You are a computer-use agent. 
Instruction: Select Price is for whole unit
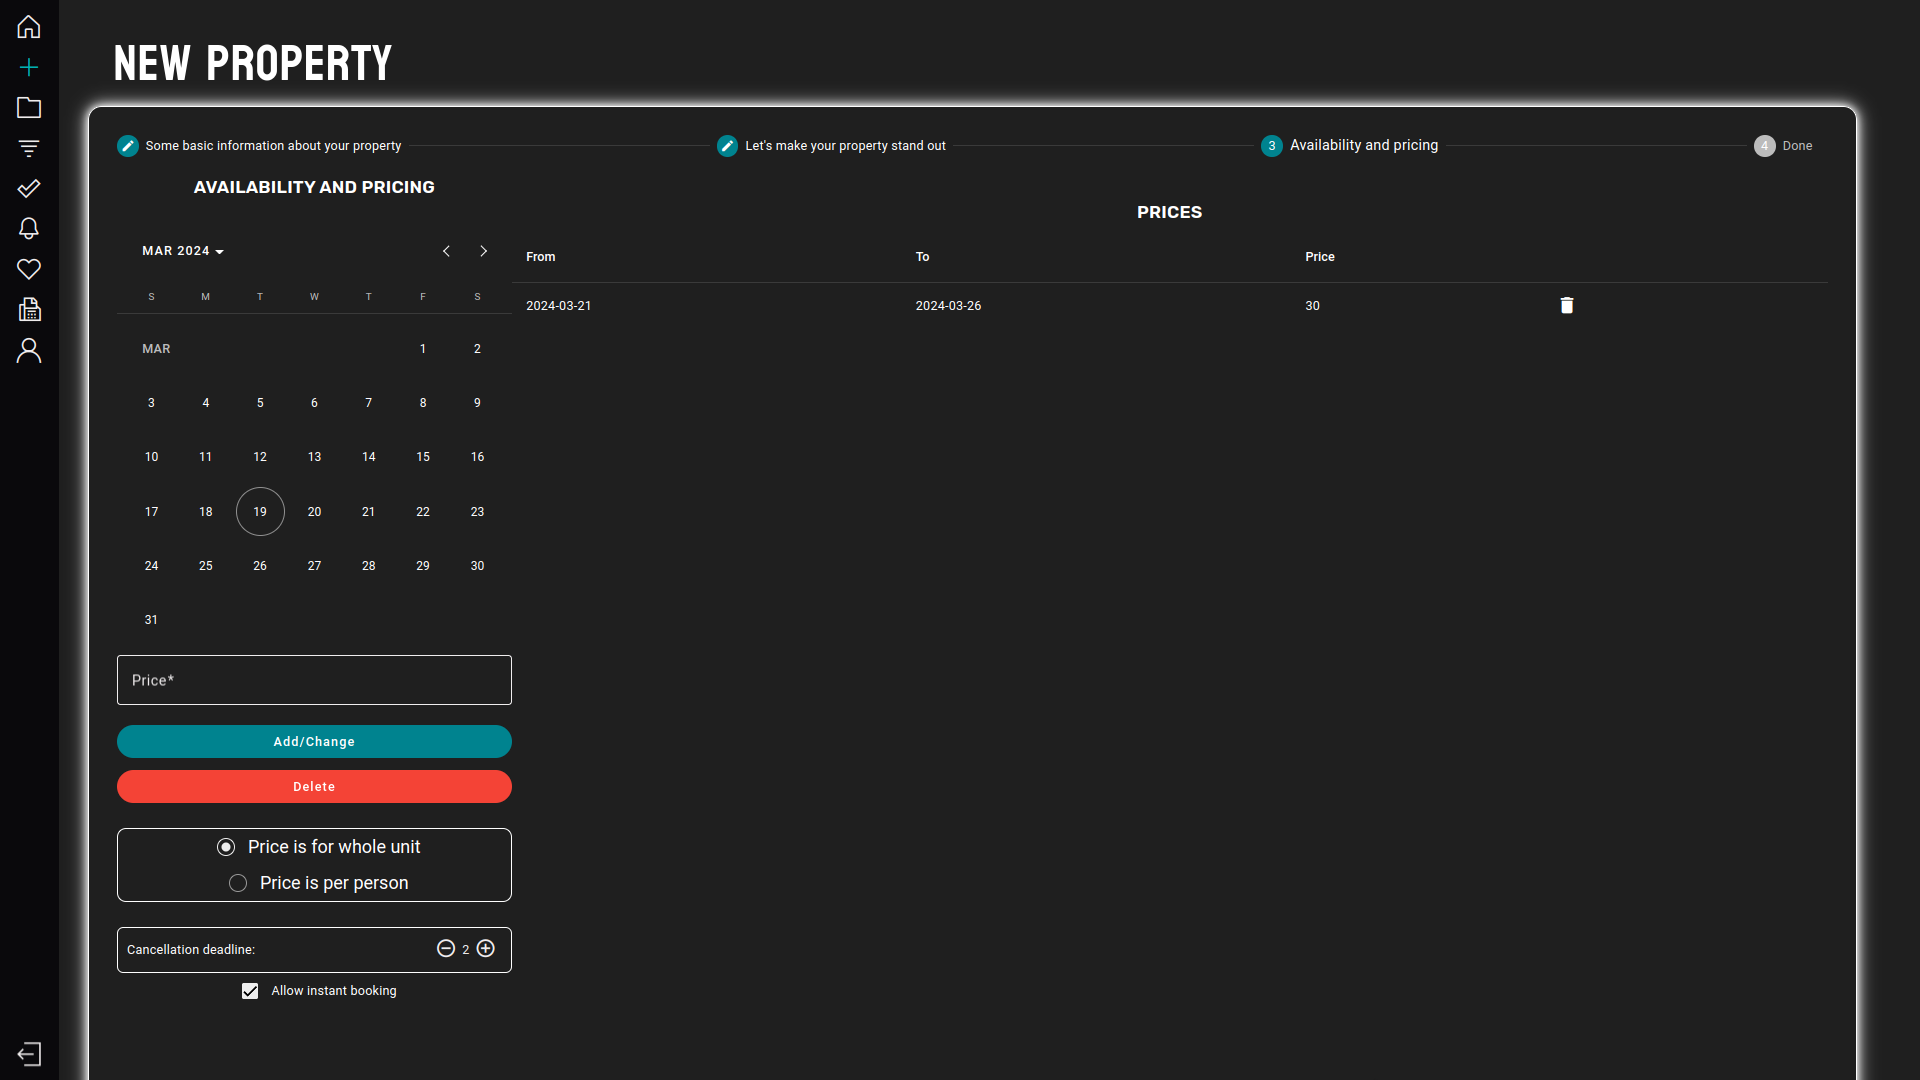[226, 847]
